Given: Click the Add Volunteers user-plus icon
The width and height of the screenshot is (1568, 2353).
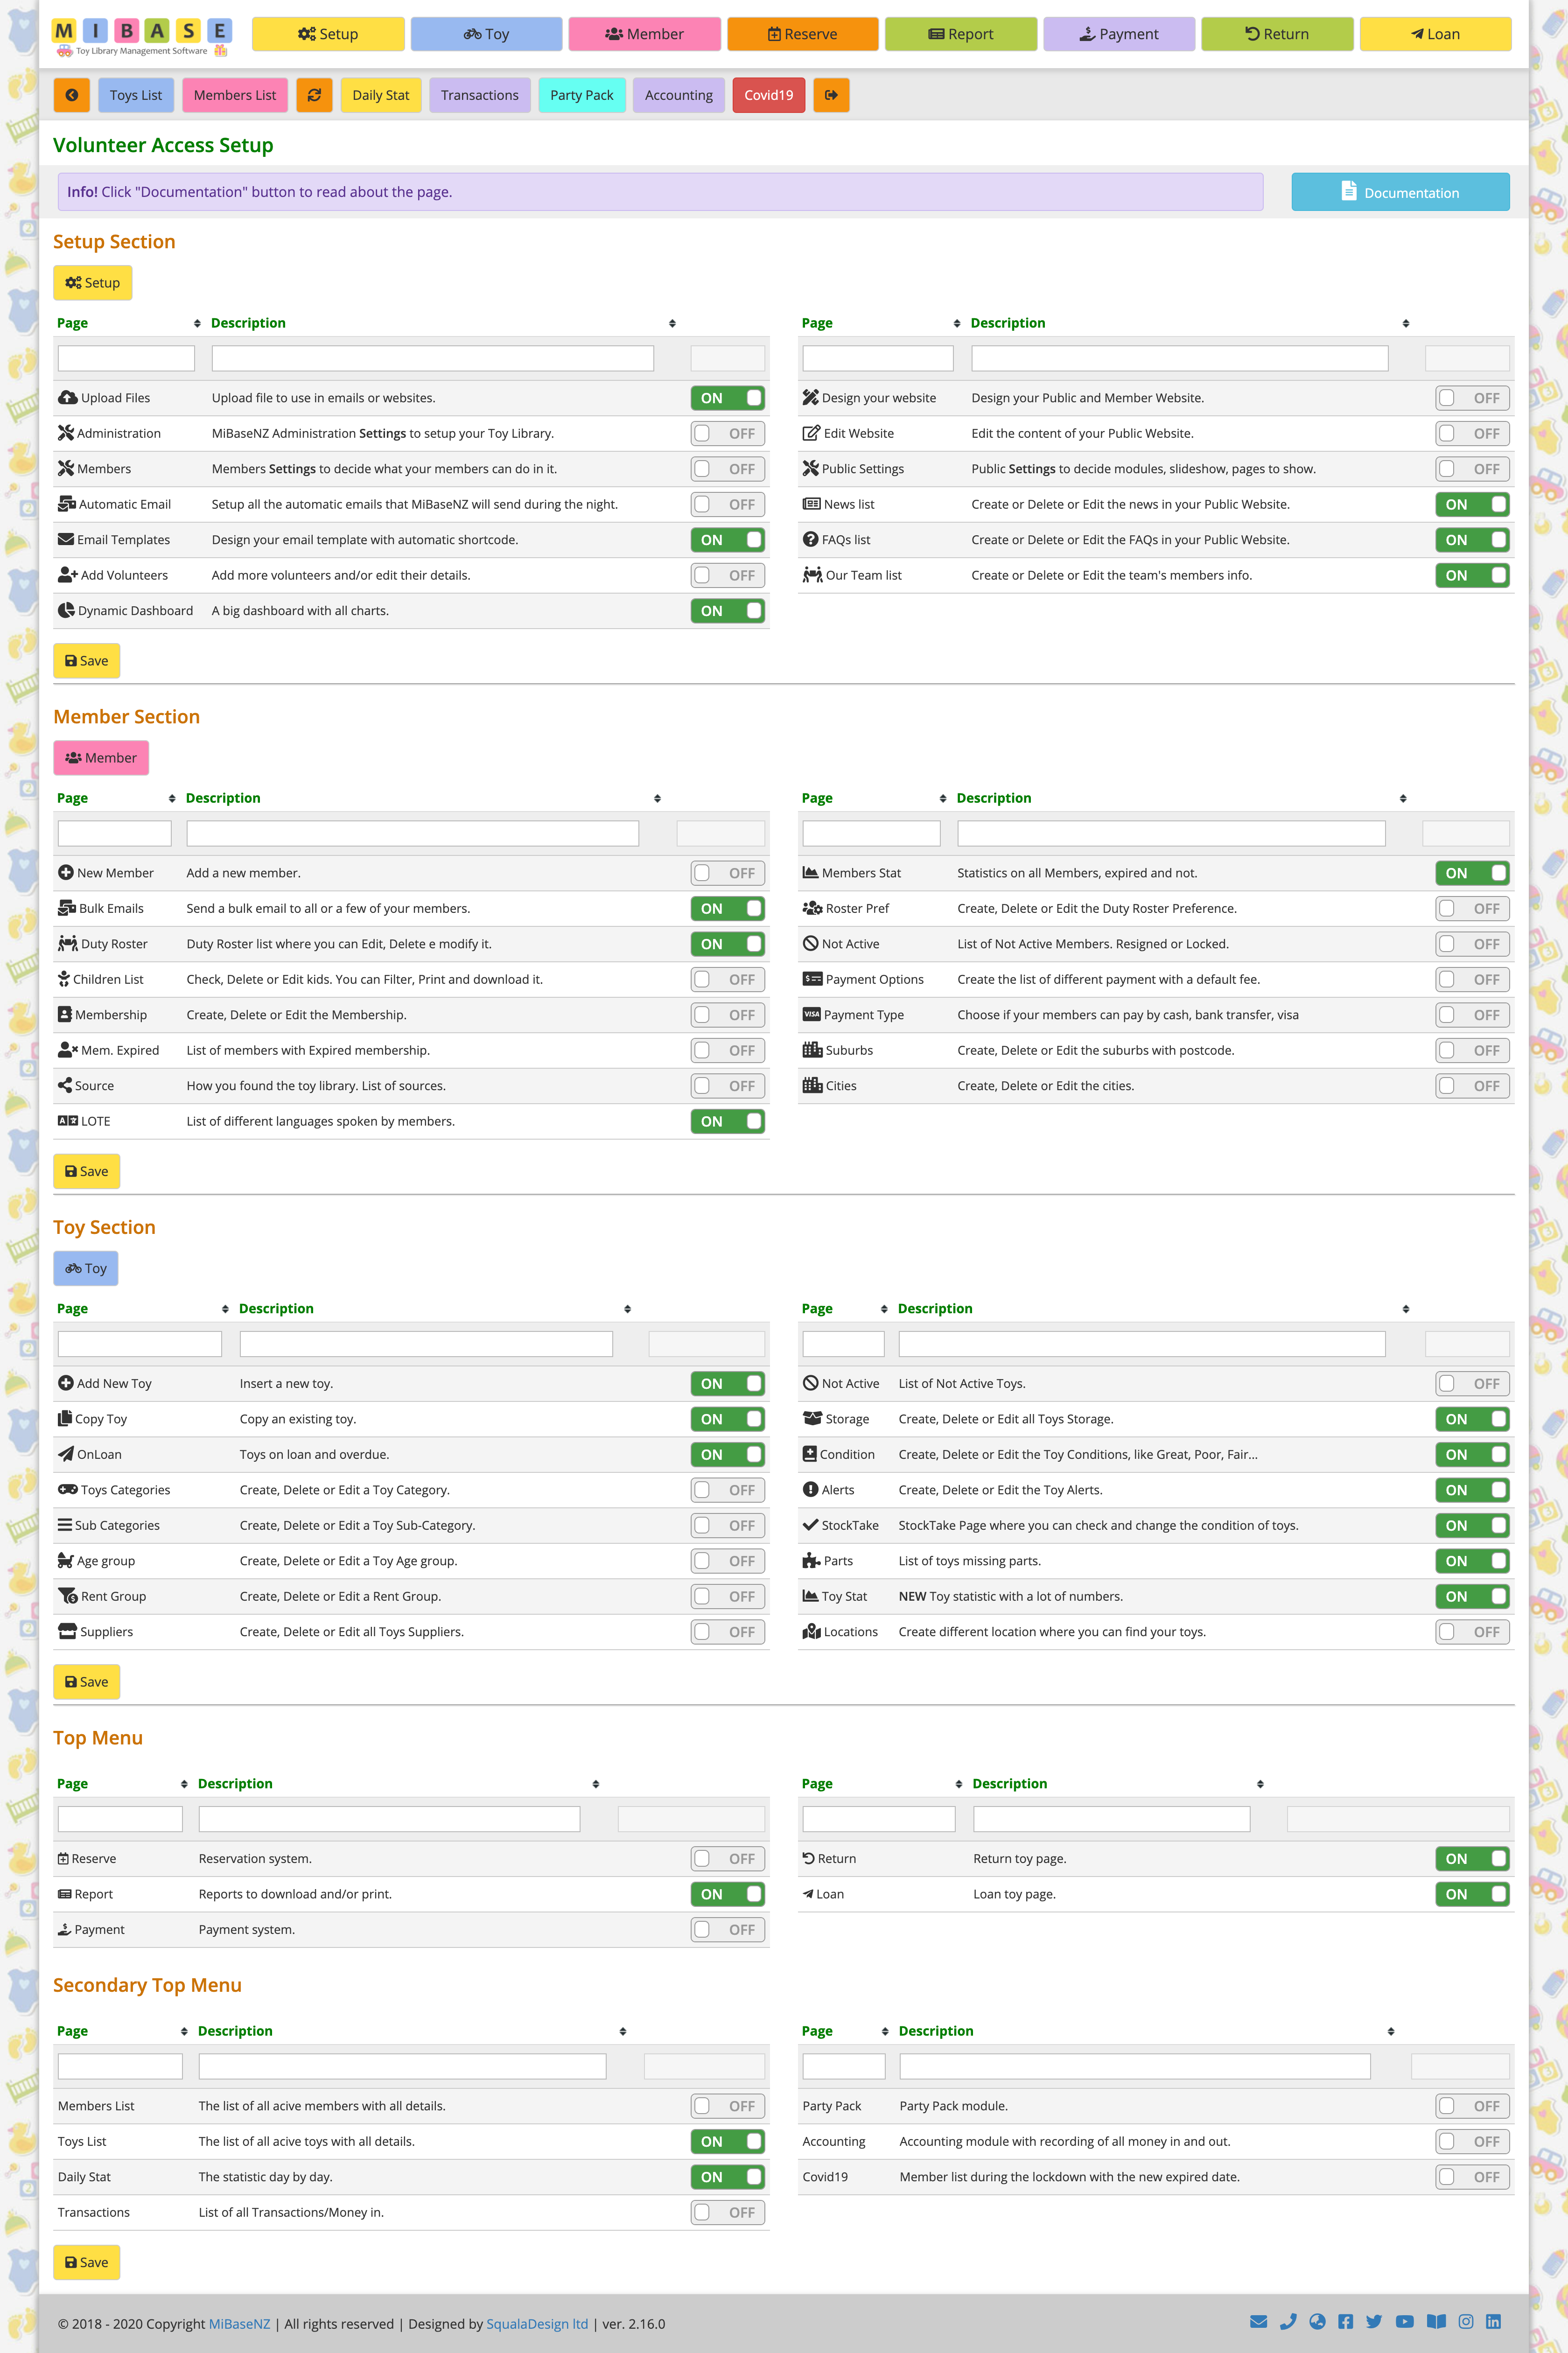Looking at the screenshot, I should point(67,575).
